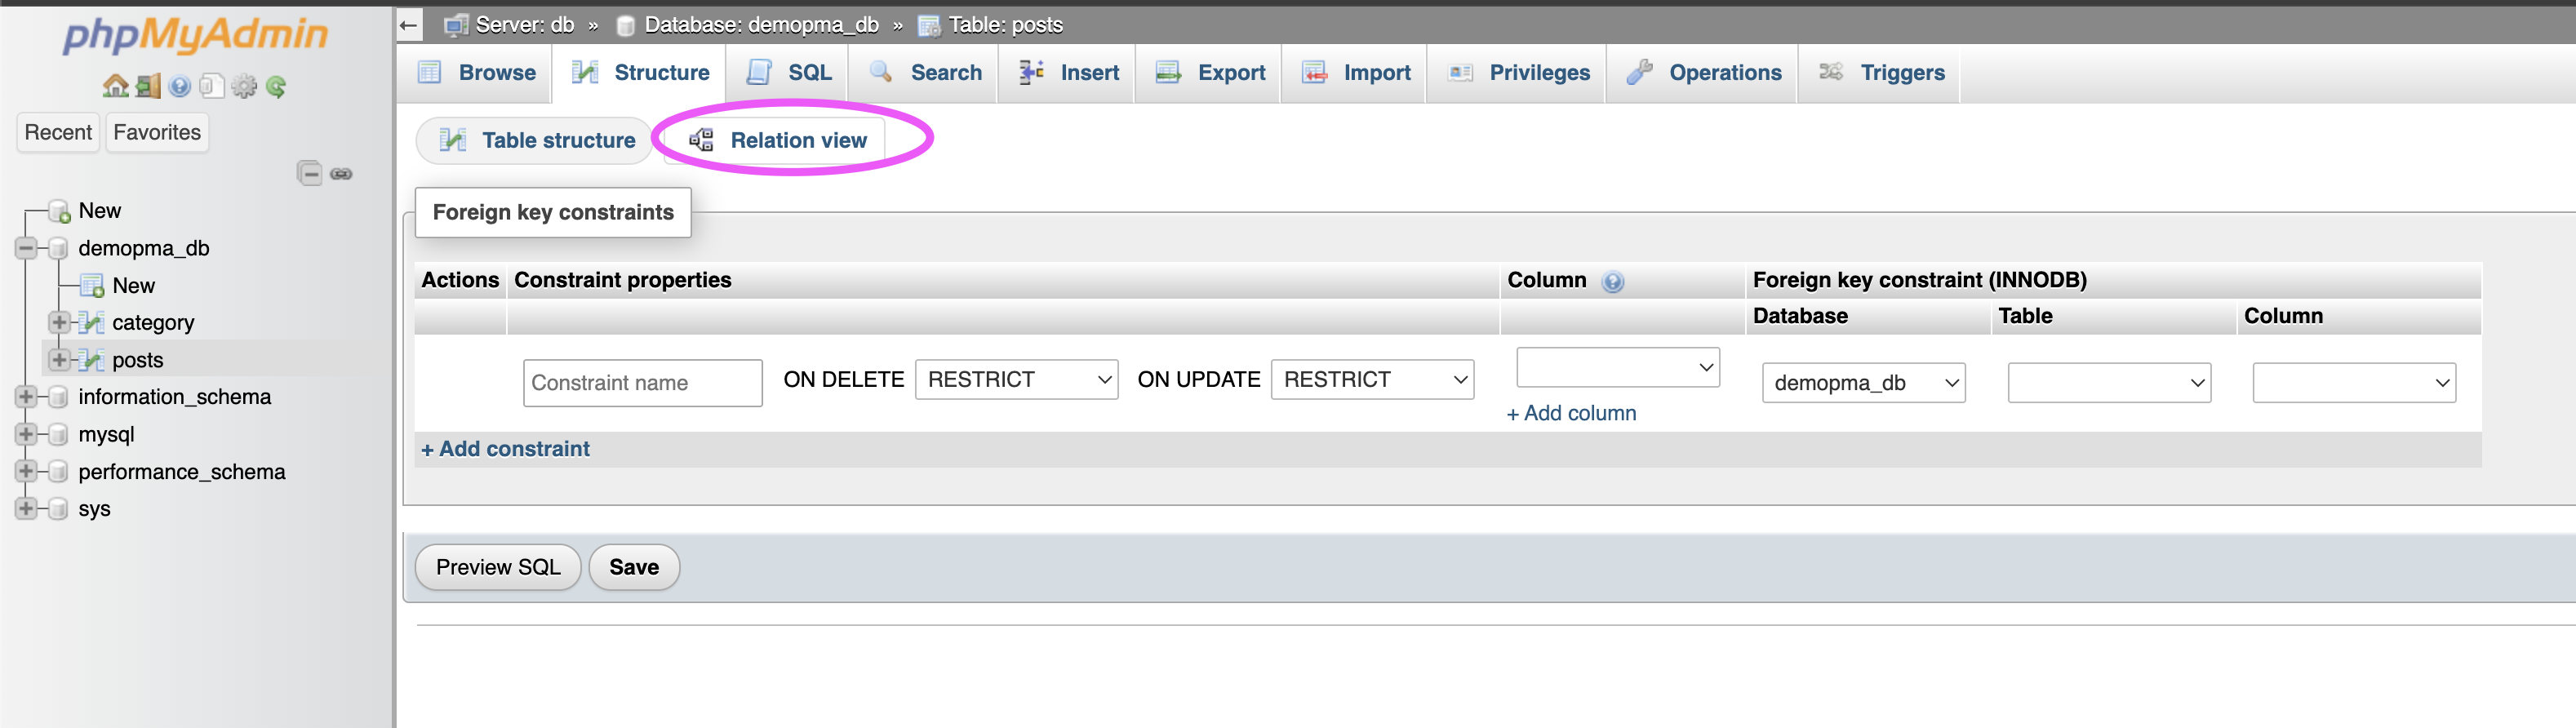Click the chain link icon in navigation panel
Viewport: 2576px width, 728px height.
(341, 174)
